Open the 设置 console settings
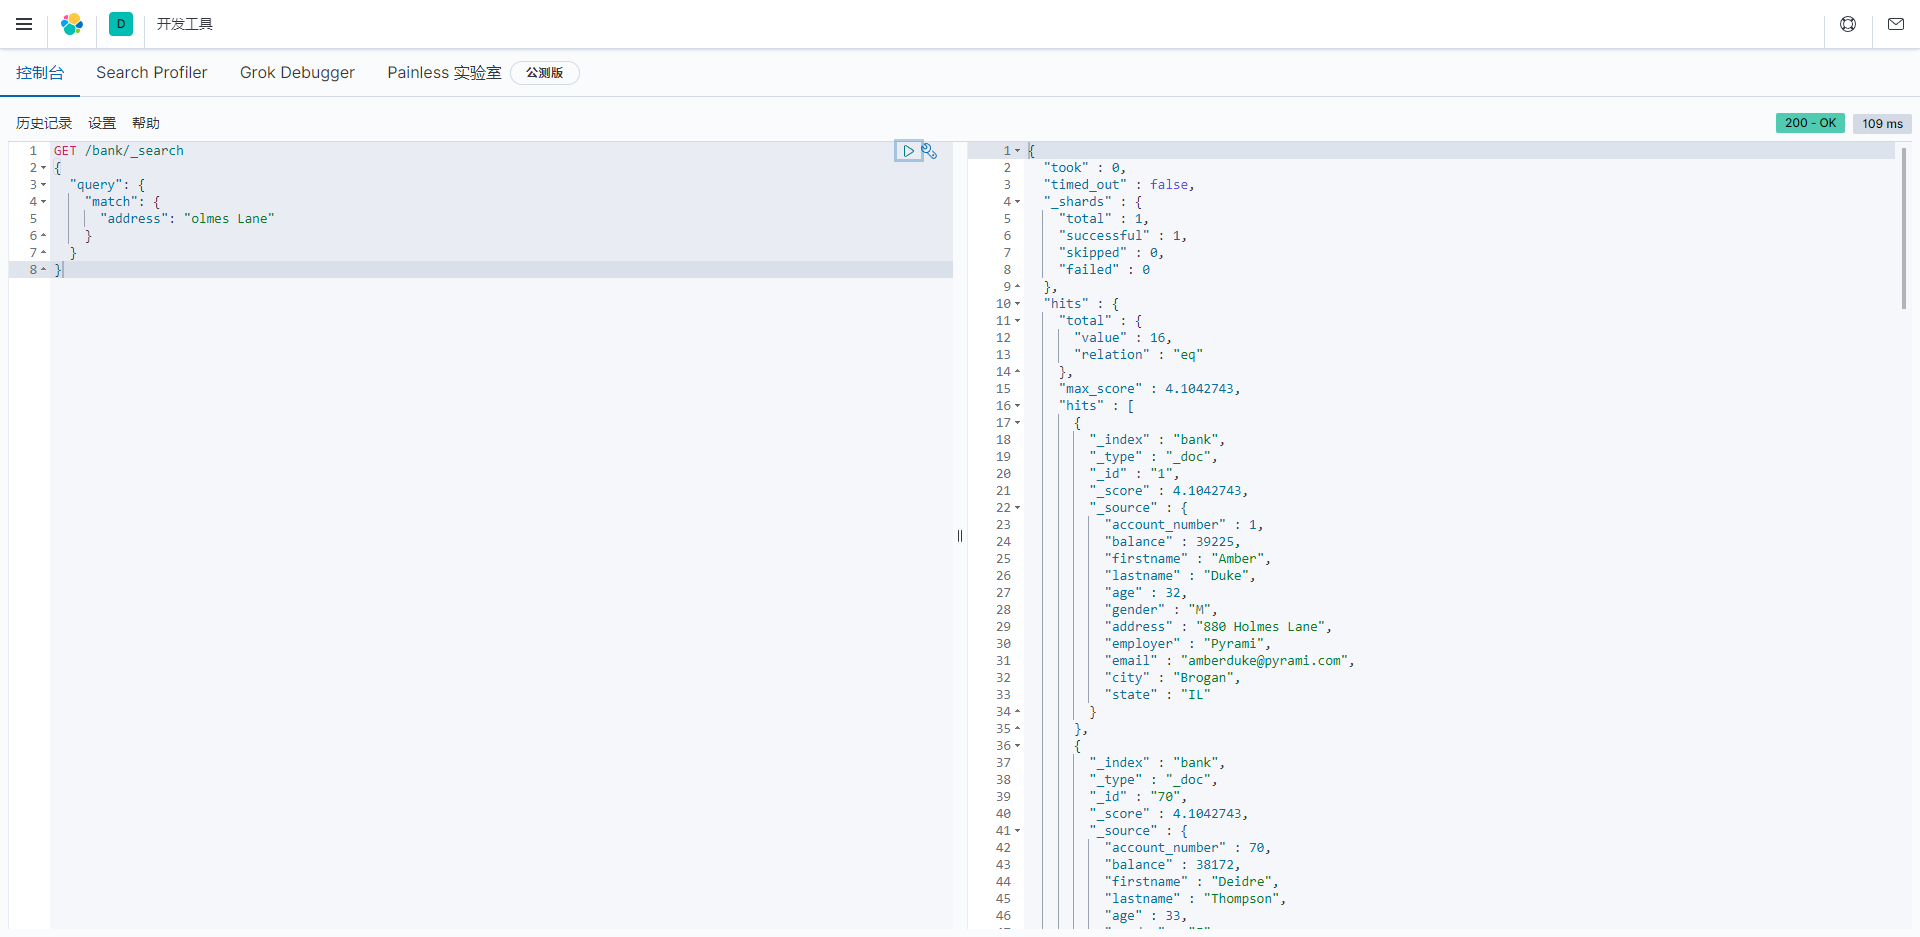 point(102,123)
